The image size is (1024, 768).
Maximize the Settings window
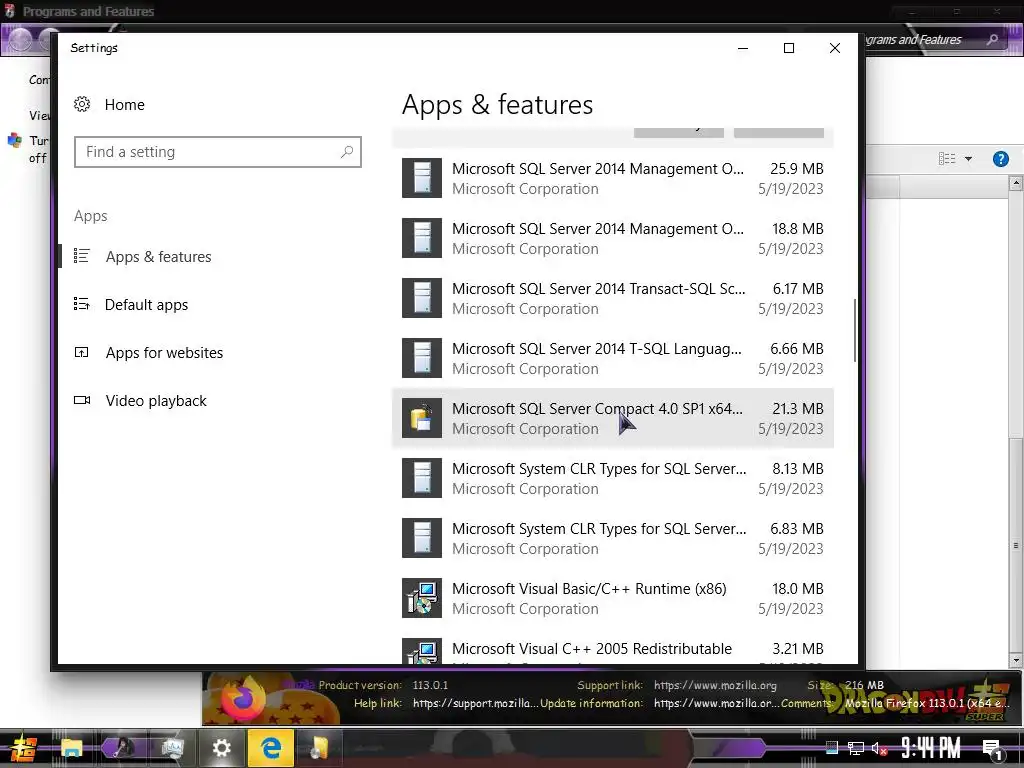tap(789, 48)
